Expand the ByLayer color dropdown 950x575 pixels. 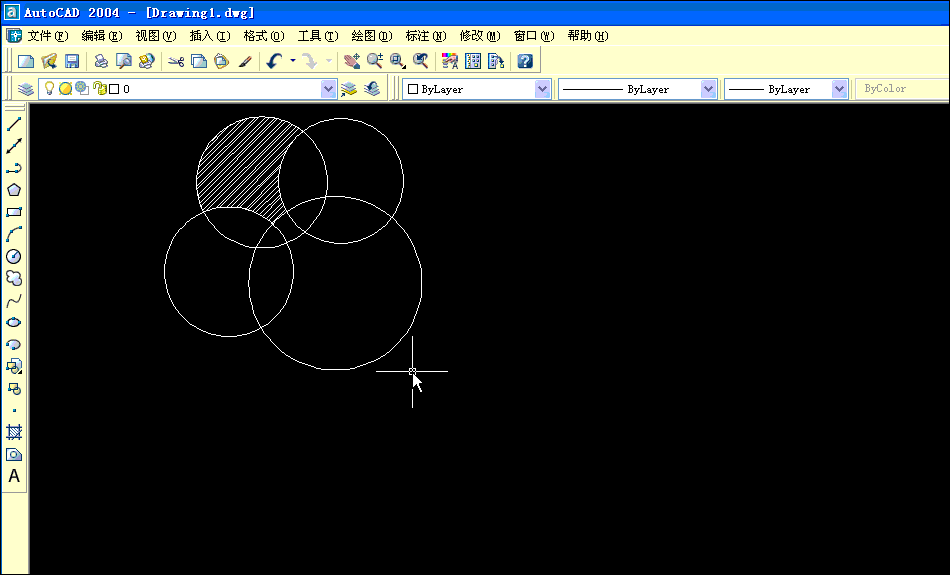pyautogui.click(x=542, y=89)
